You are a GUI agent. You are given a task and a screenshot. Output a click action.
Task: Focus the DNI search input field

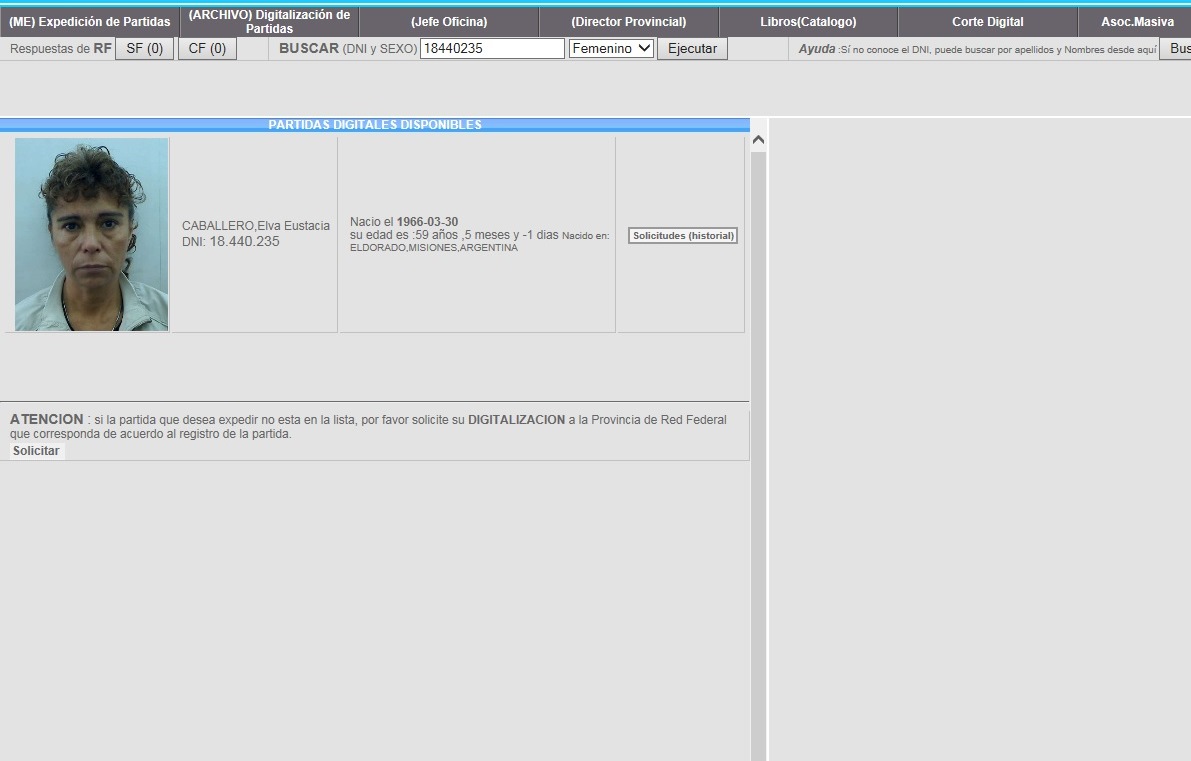(x=492, y=48)
